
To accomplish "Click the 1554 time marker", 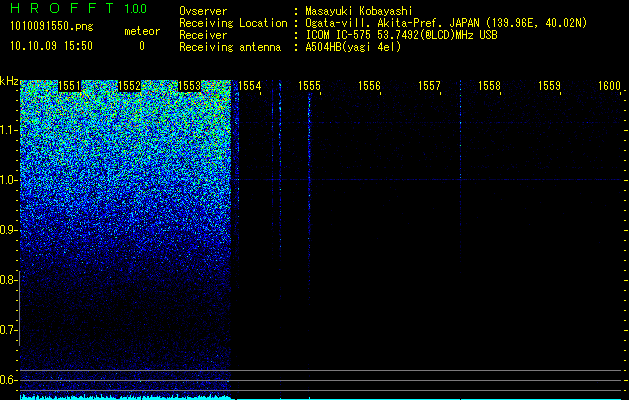I will click(x=250, y=86).
